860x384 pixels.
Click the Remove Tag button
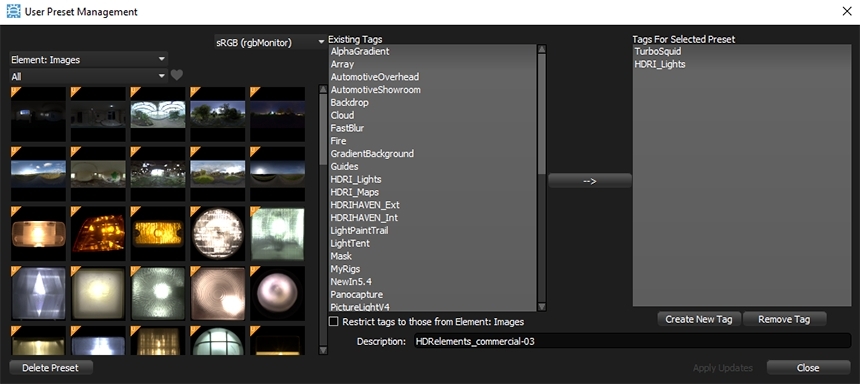(x=784, y=319)
